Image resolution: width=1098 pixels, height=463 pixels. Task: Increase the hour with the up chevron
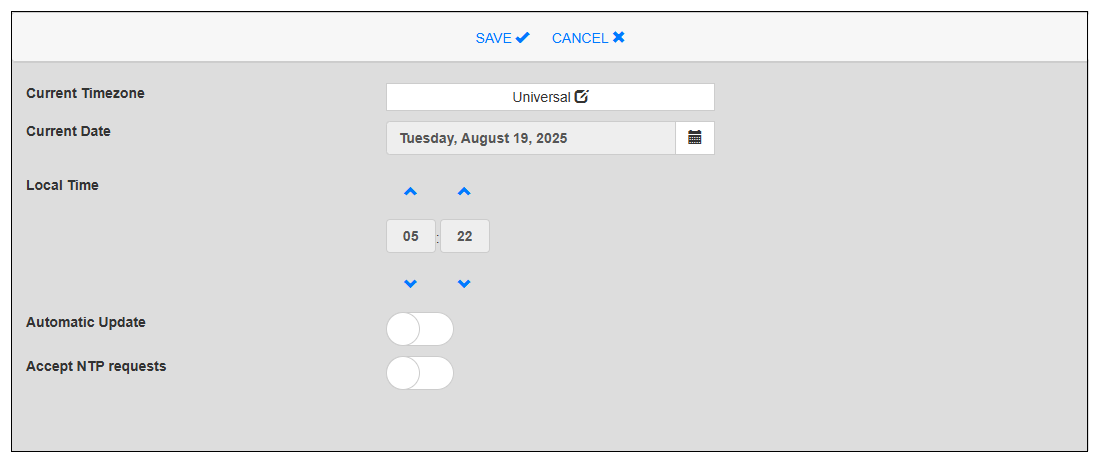click(x=410, y=191)
